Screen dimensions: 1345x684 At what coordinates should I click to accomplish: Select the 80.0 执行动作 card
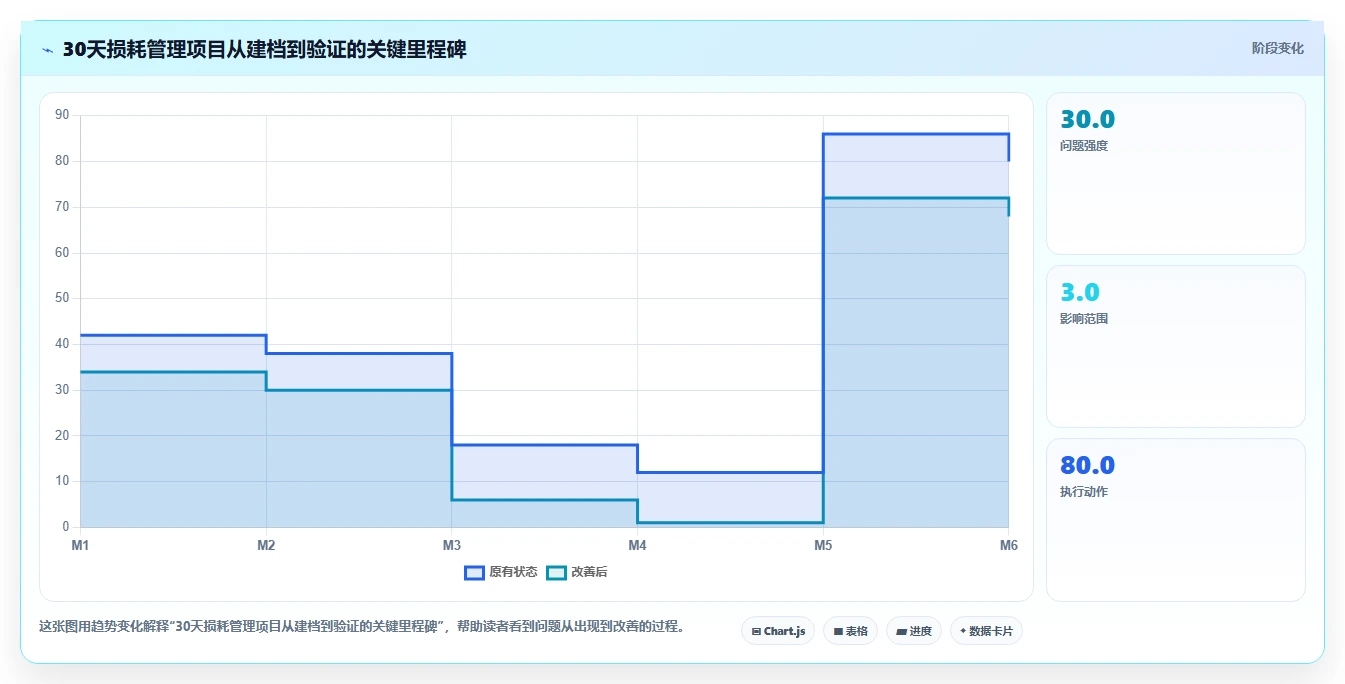(1176, 520)
